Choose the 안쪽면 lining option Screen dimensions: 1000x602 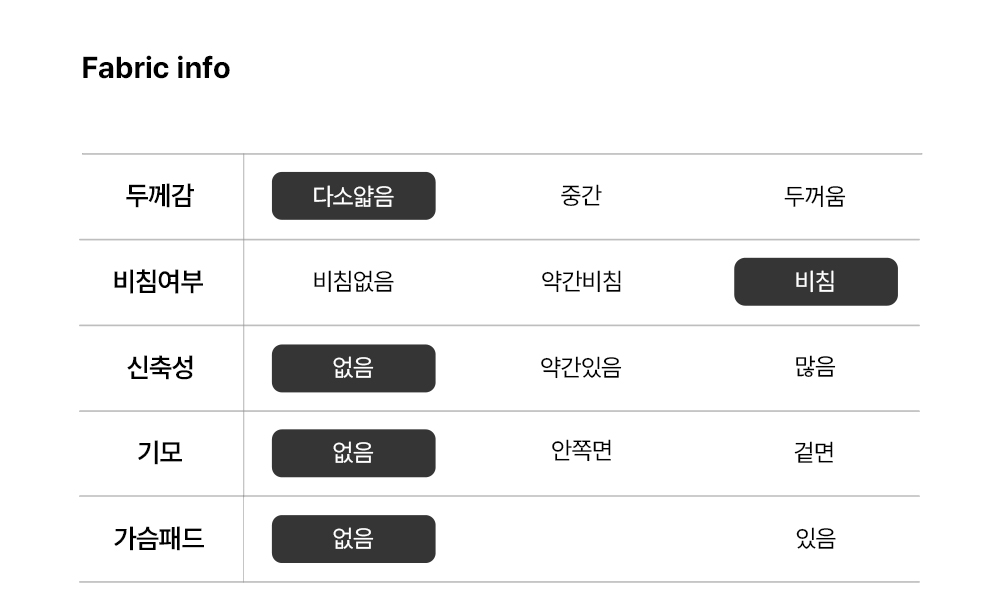581,450
